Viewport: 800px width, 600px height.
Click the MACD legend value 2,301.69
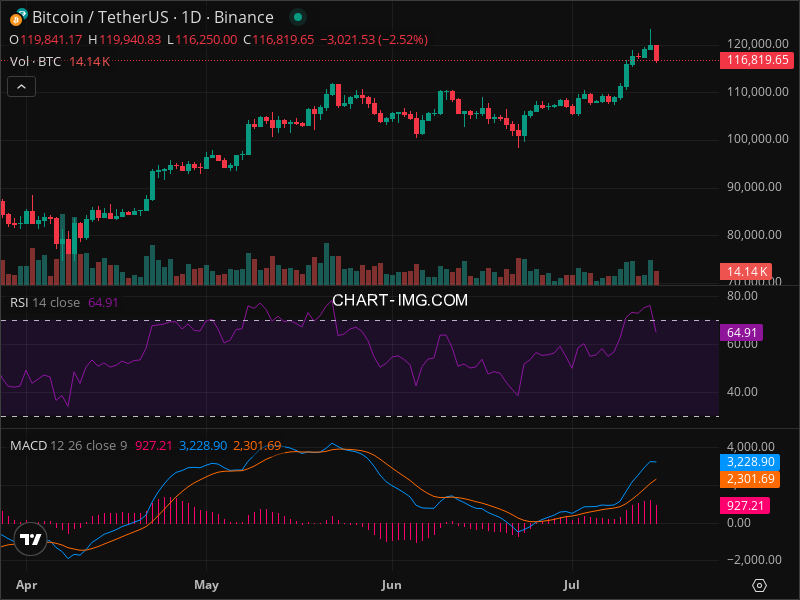click(257, 445)
